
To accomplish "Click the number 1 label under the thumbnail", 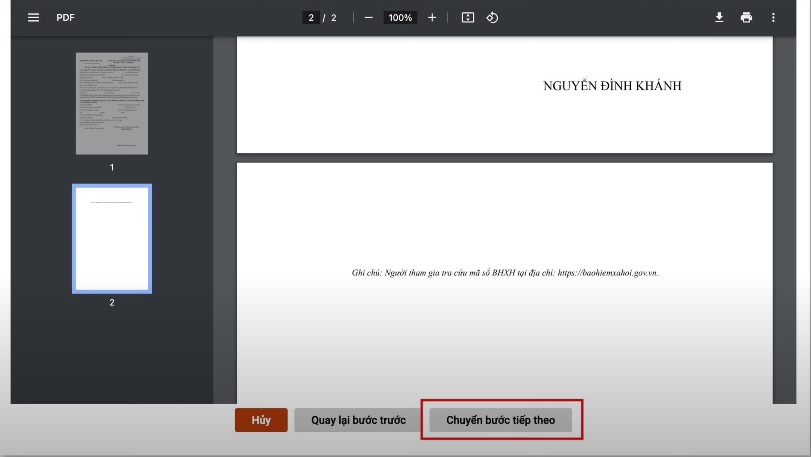I will click(112, 167).
